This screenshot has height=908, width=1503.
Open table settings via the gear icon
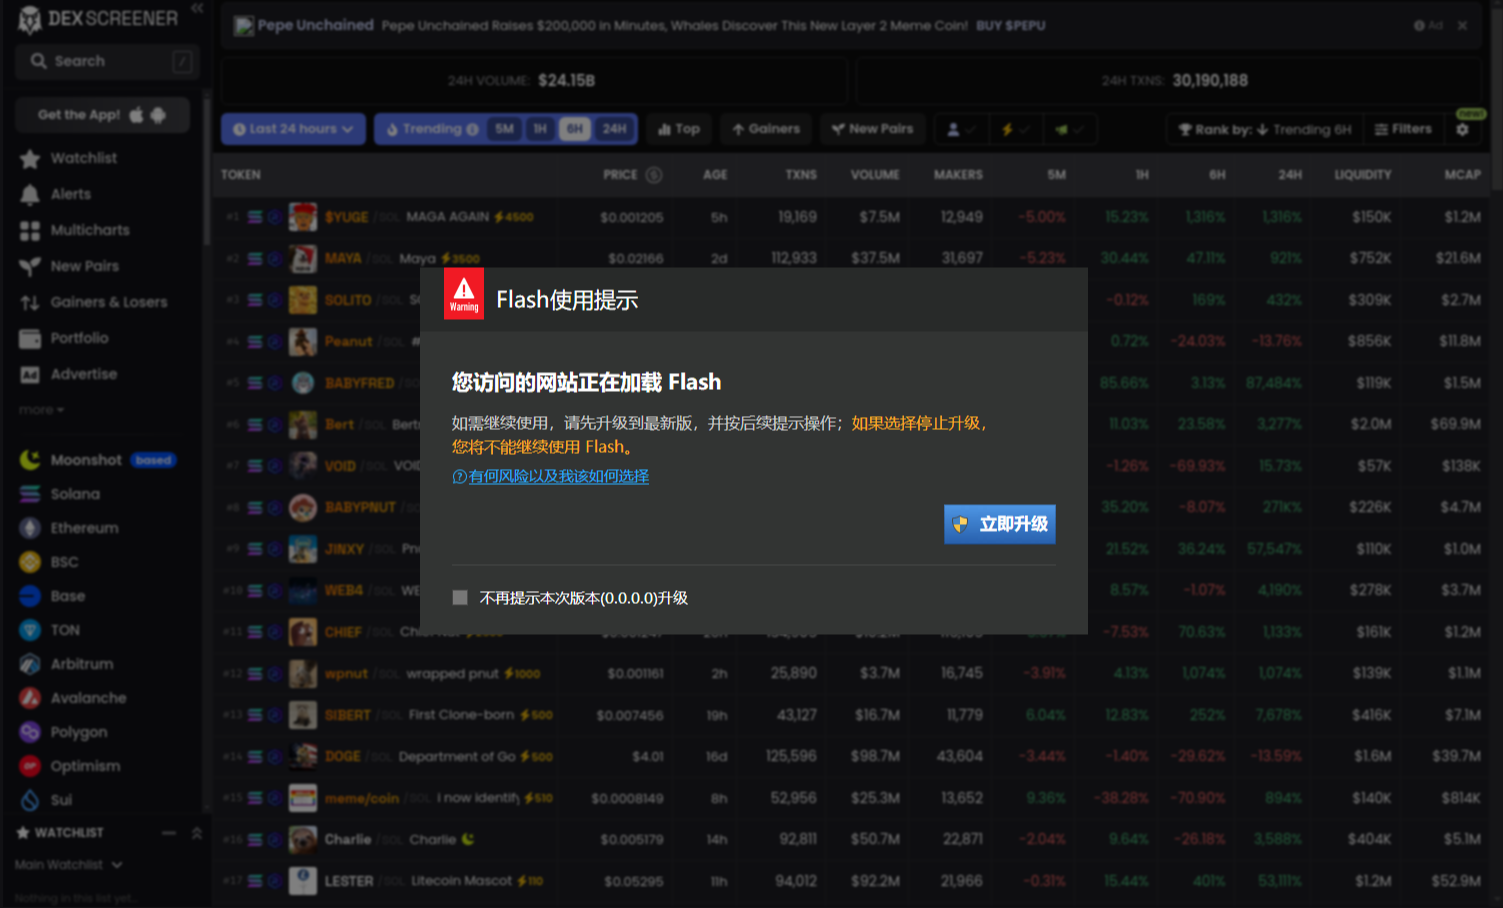pyautogui.click(x=1462, y=129)
